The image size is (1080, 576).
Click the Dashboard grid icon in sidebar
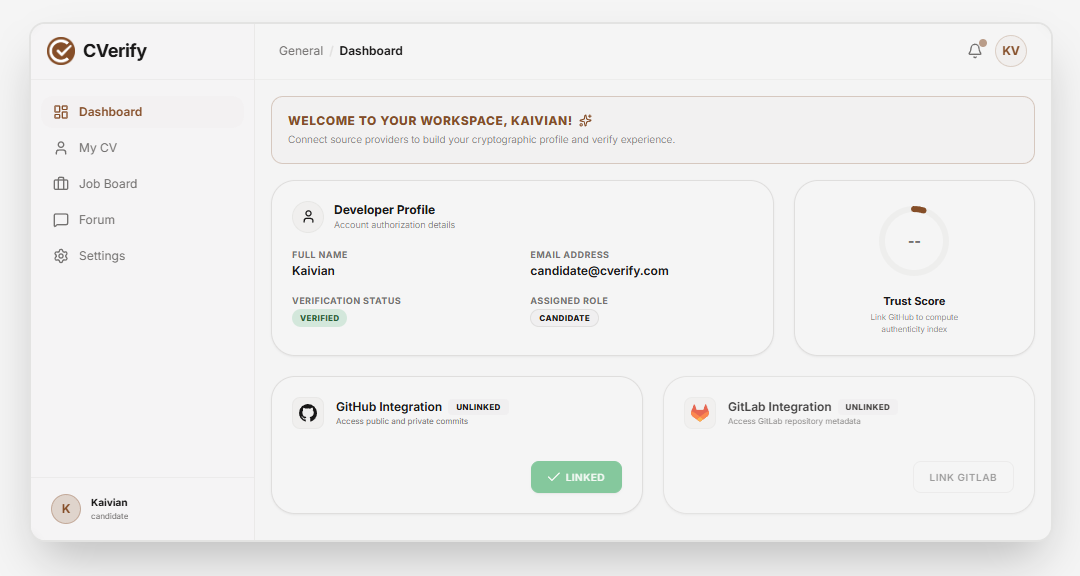tap(61, 112)
